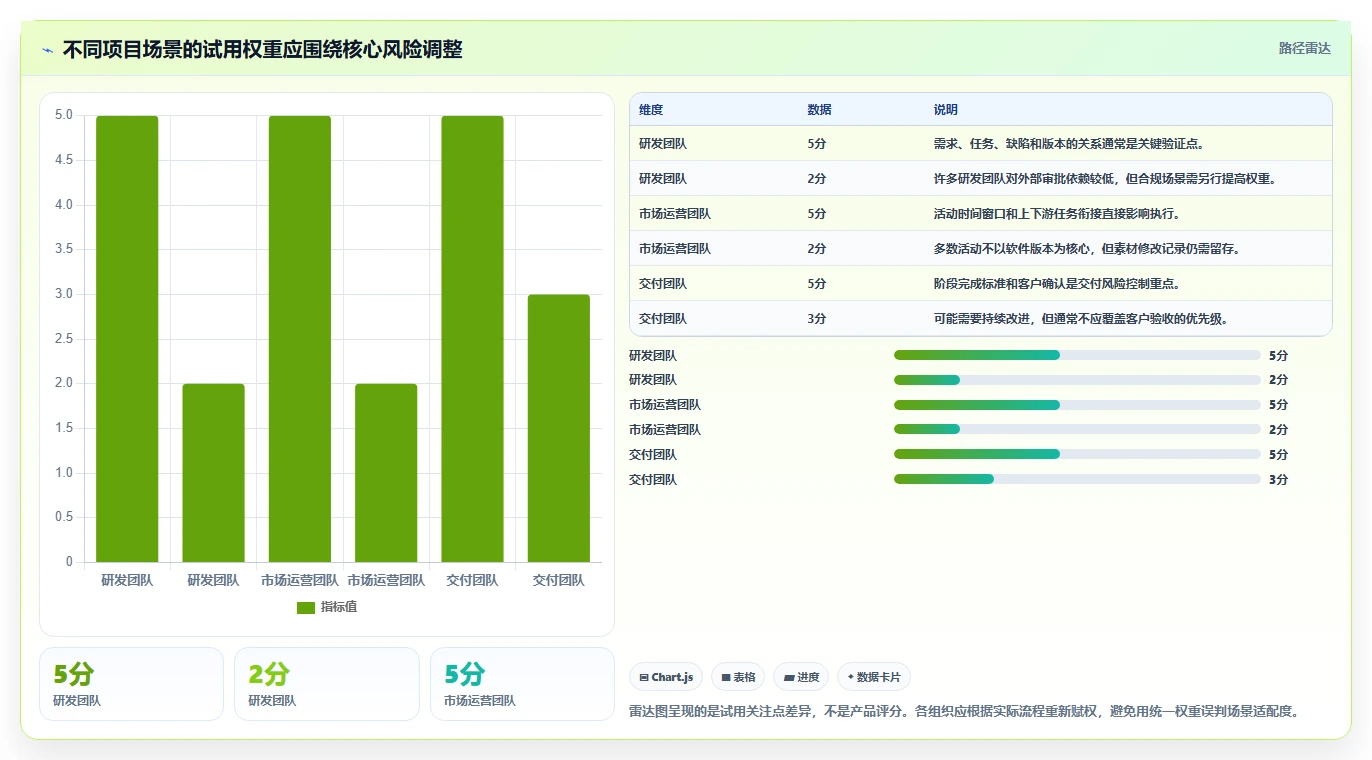Click the 市场运营团队 bar at value 2.0
This screenshot has height=760, width=1372.
[x=386, y=473]
